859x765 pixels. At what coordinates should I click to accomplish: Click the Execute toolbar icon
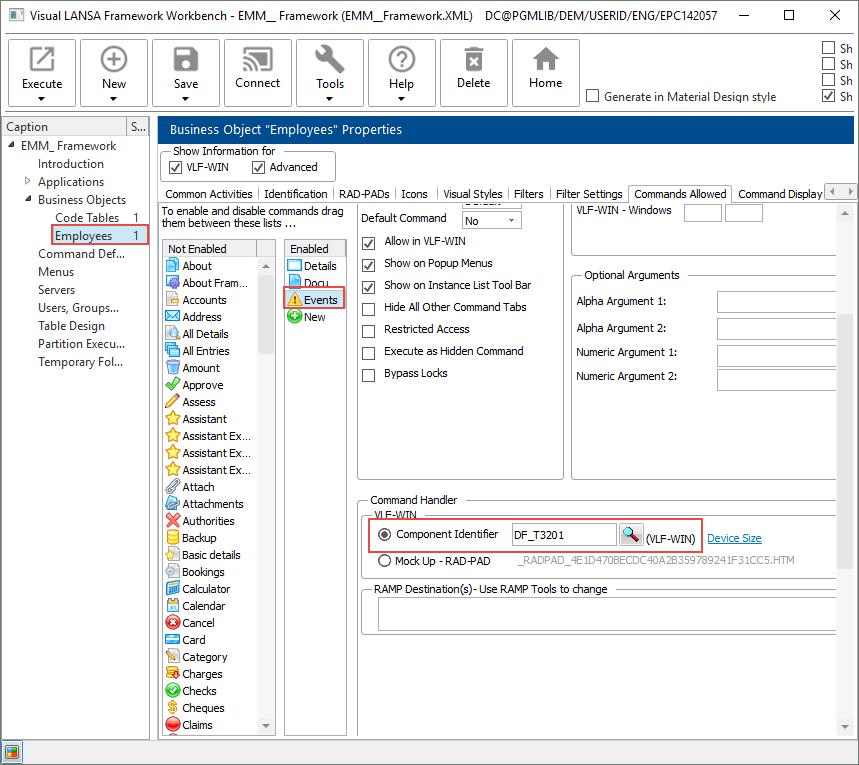click(42, 60)
